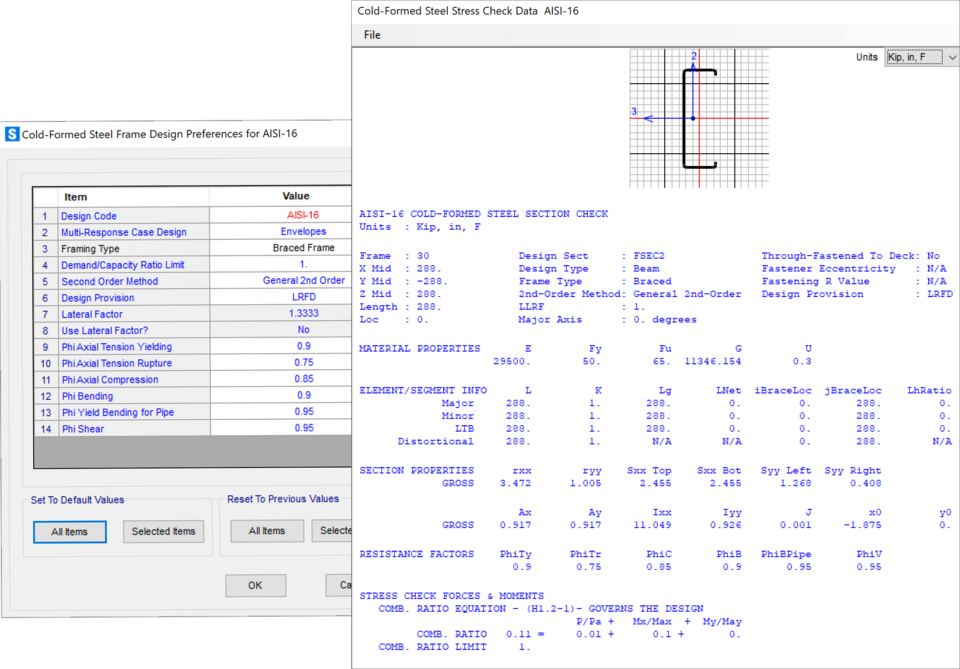The width and height of the screenshot is (960, 669).
Task: Expand the Units dropdown
Action: [921, 58]
